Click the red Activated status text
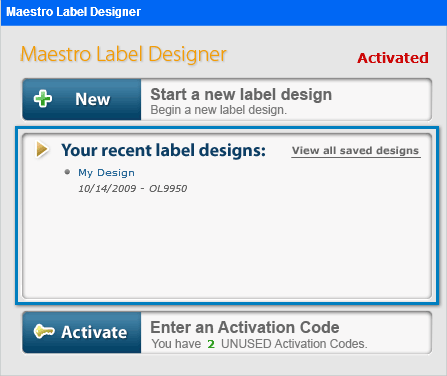The image size is (447, 376). (393, 58)
